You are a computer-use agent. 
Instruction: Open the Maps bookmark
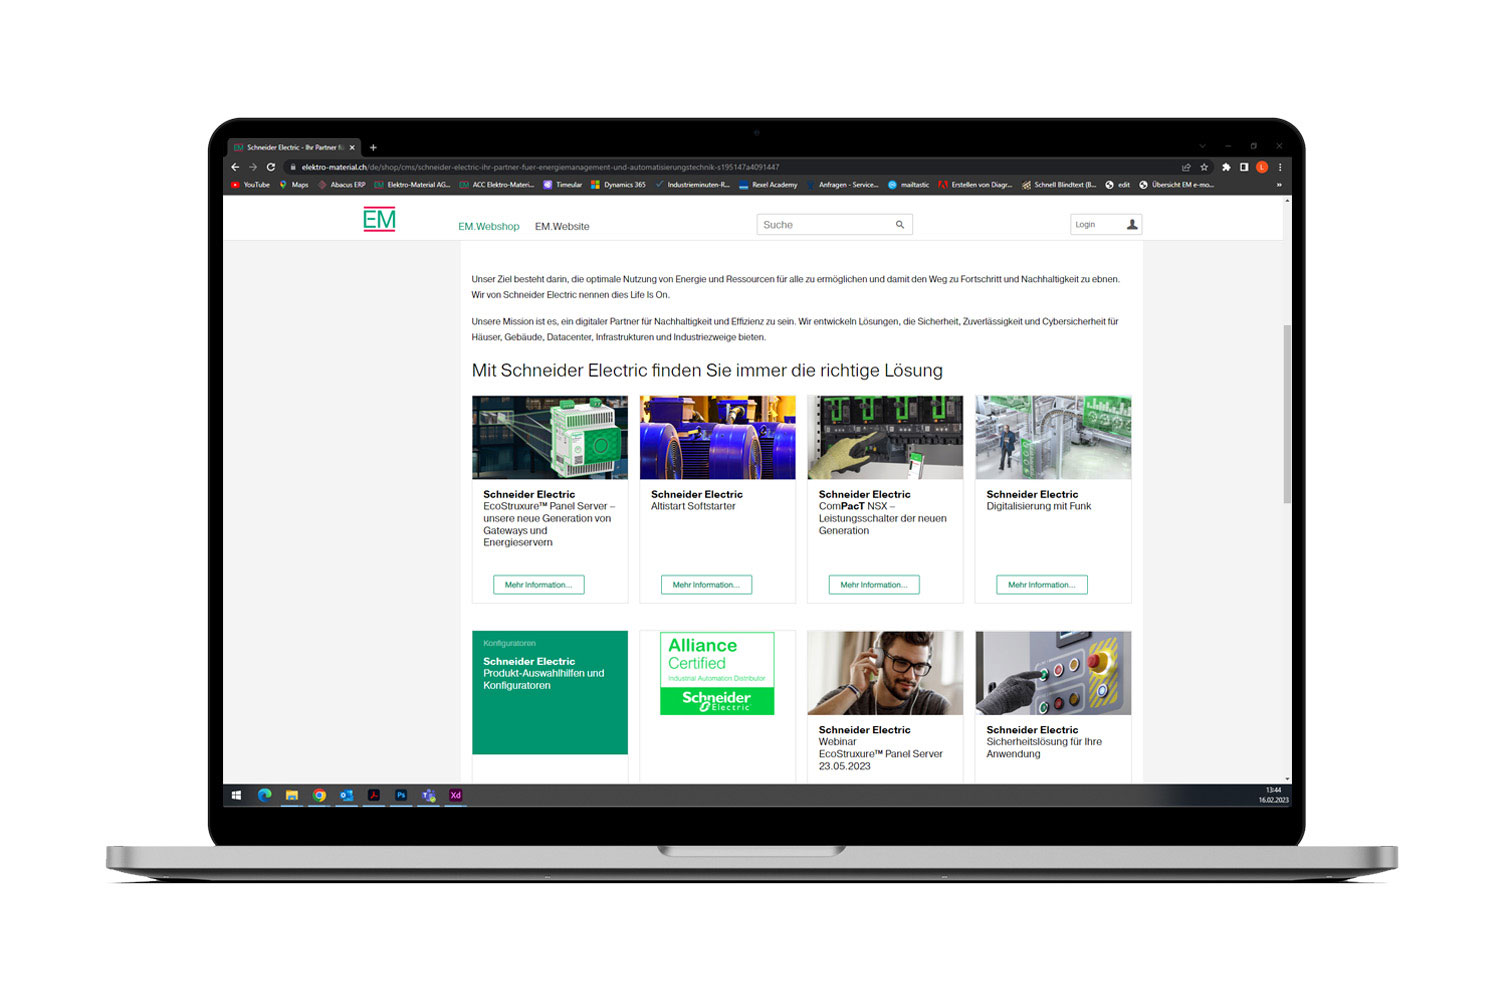point(294,185)
